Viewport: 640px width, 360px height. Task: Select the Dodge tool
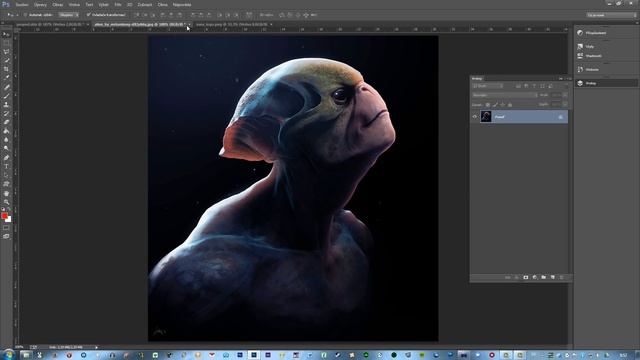(x=6, y=149)
